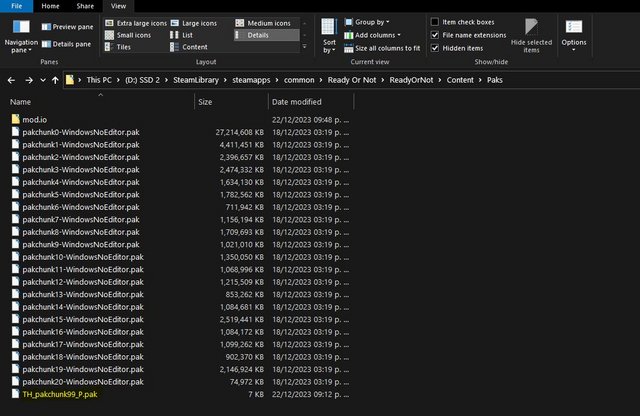This screenshot has height=416, width=640.
Task: Switch layout to Medium icons
Action: click(263, 23)
